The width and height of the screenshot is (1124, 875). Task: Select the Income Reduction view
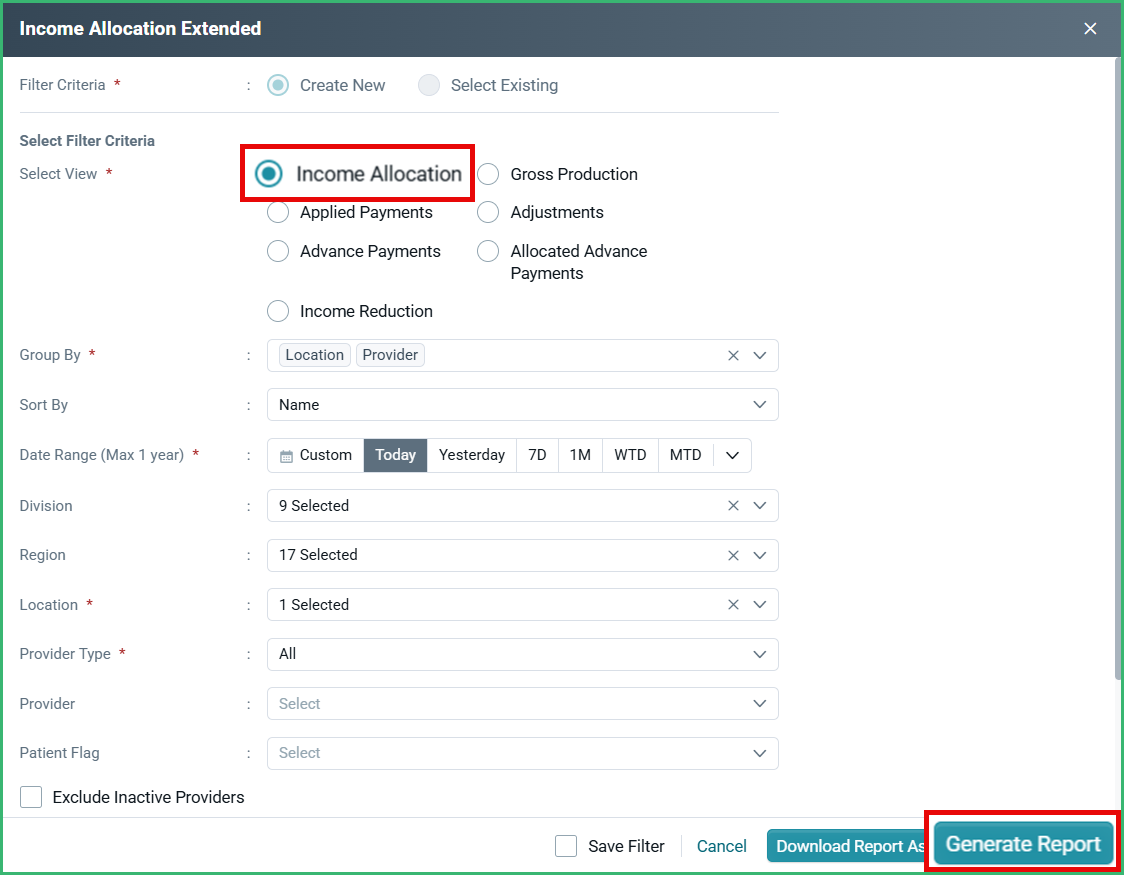pyautogui.click(x=277, y=311)
